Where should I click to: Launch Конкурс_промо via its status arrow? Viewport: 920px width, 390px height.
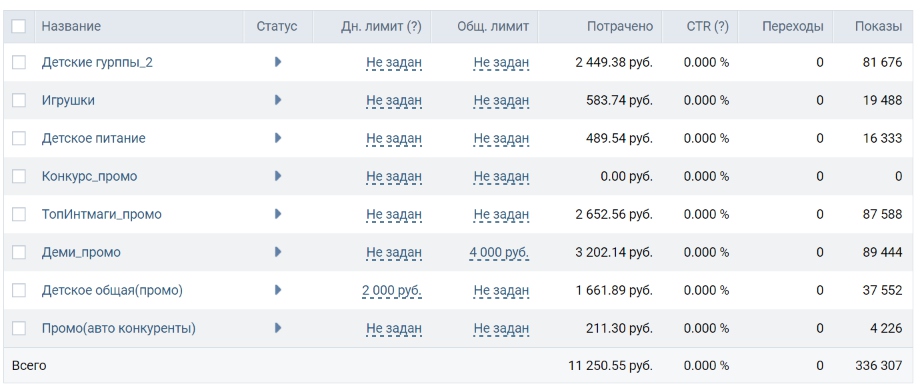coord(278,176)
